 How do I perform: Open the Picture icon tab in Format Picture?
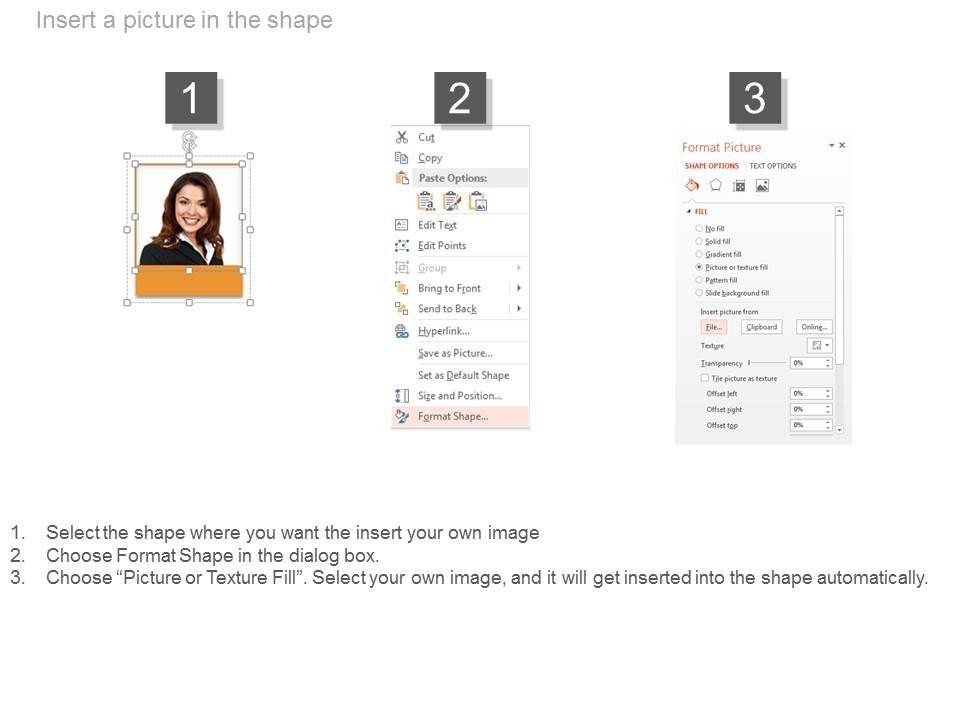tap(762, 186)
